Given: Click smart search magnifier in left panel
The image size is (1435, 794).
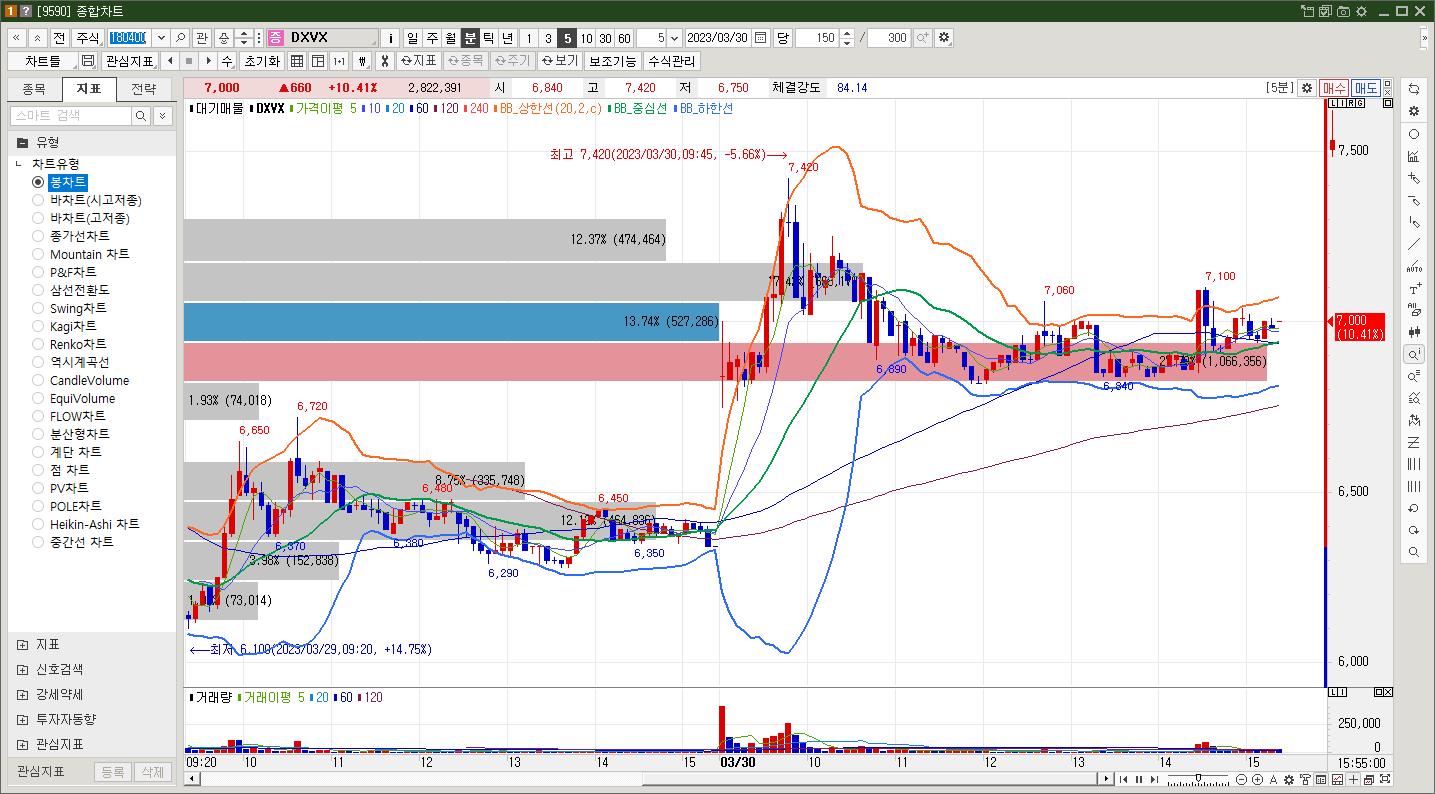Looking at the screenshot, I should (141, 116).
